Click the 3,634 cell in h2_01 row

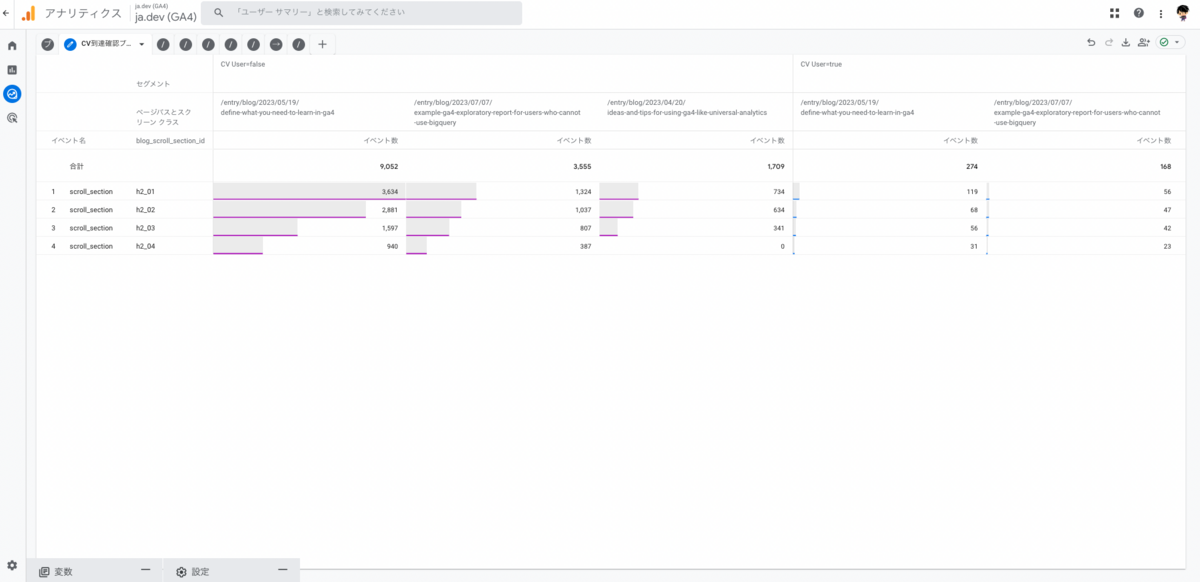pos(390,191)
